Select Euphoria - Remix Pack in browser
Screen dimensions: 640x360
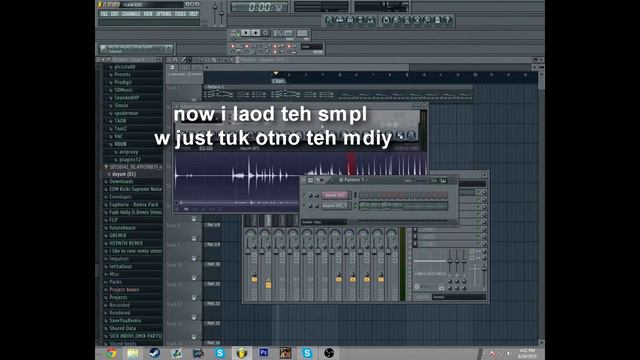(x=133, y=204)
